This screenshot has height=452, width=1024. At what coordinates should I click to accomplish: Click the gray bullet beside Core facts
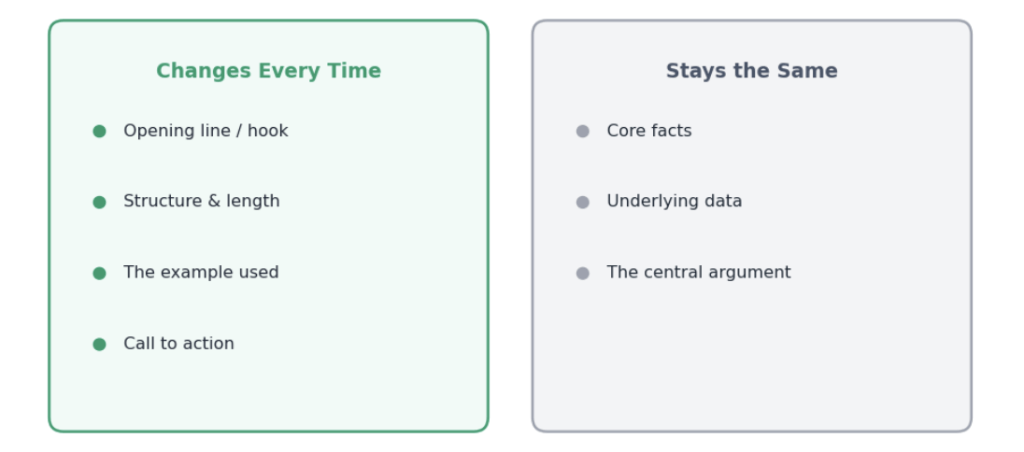coord(583,131)
